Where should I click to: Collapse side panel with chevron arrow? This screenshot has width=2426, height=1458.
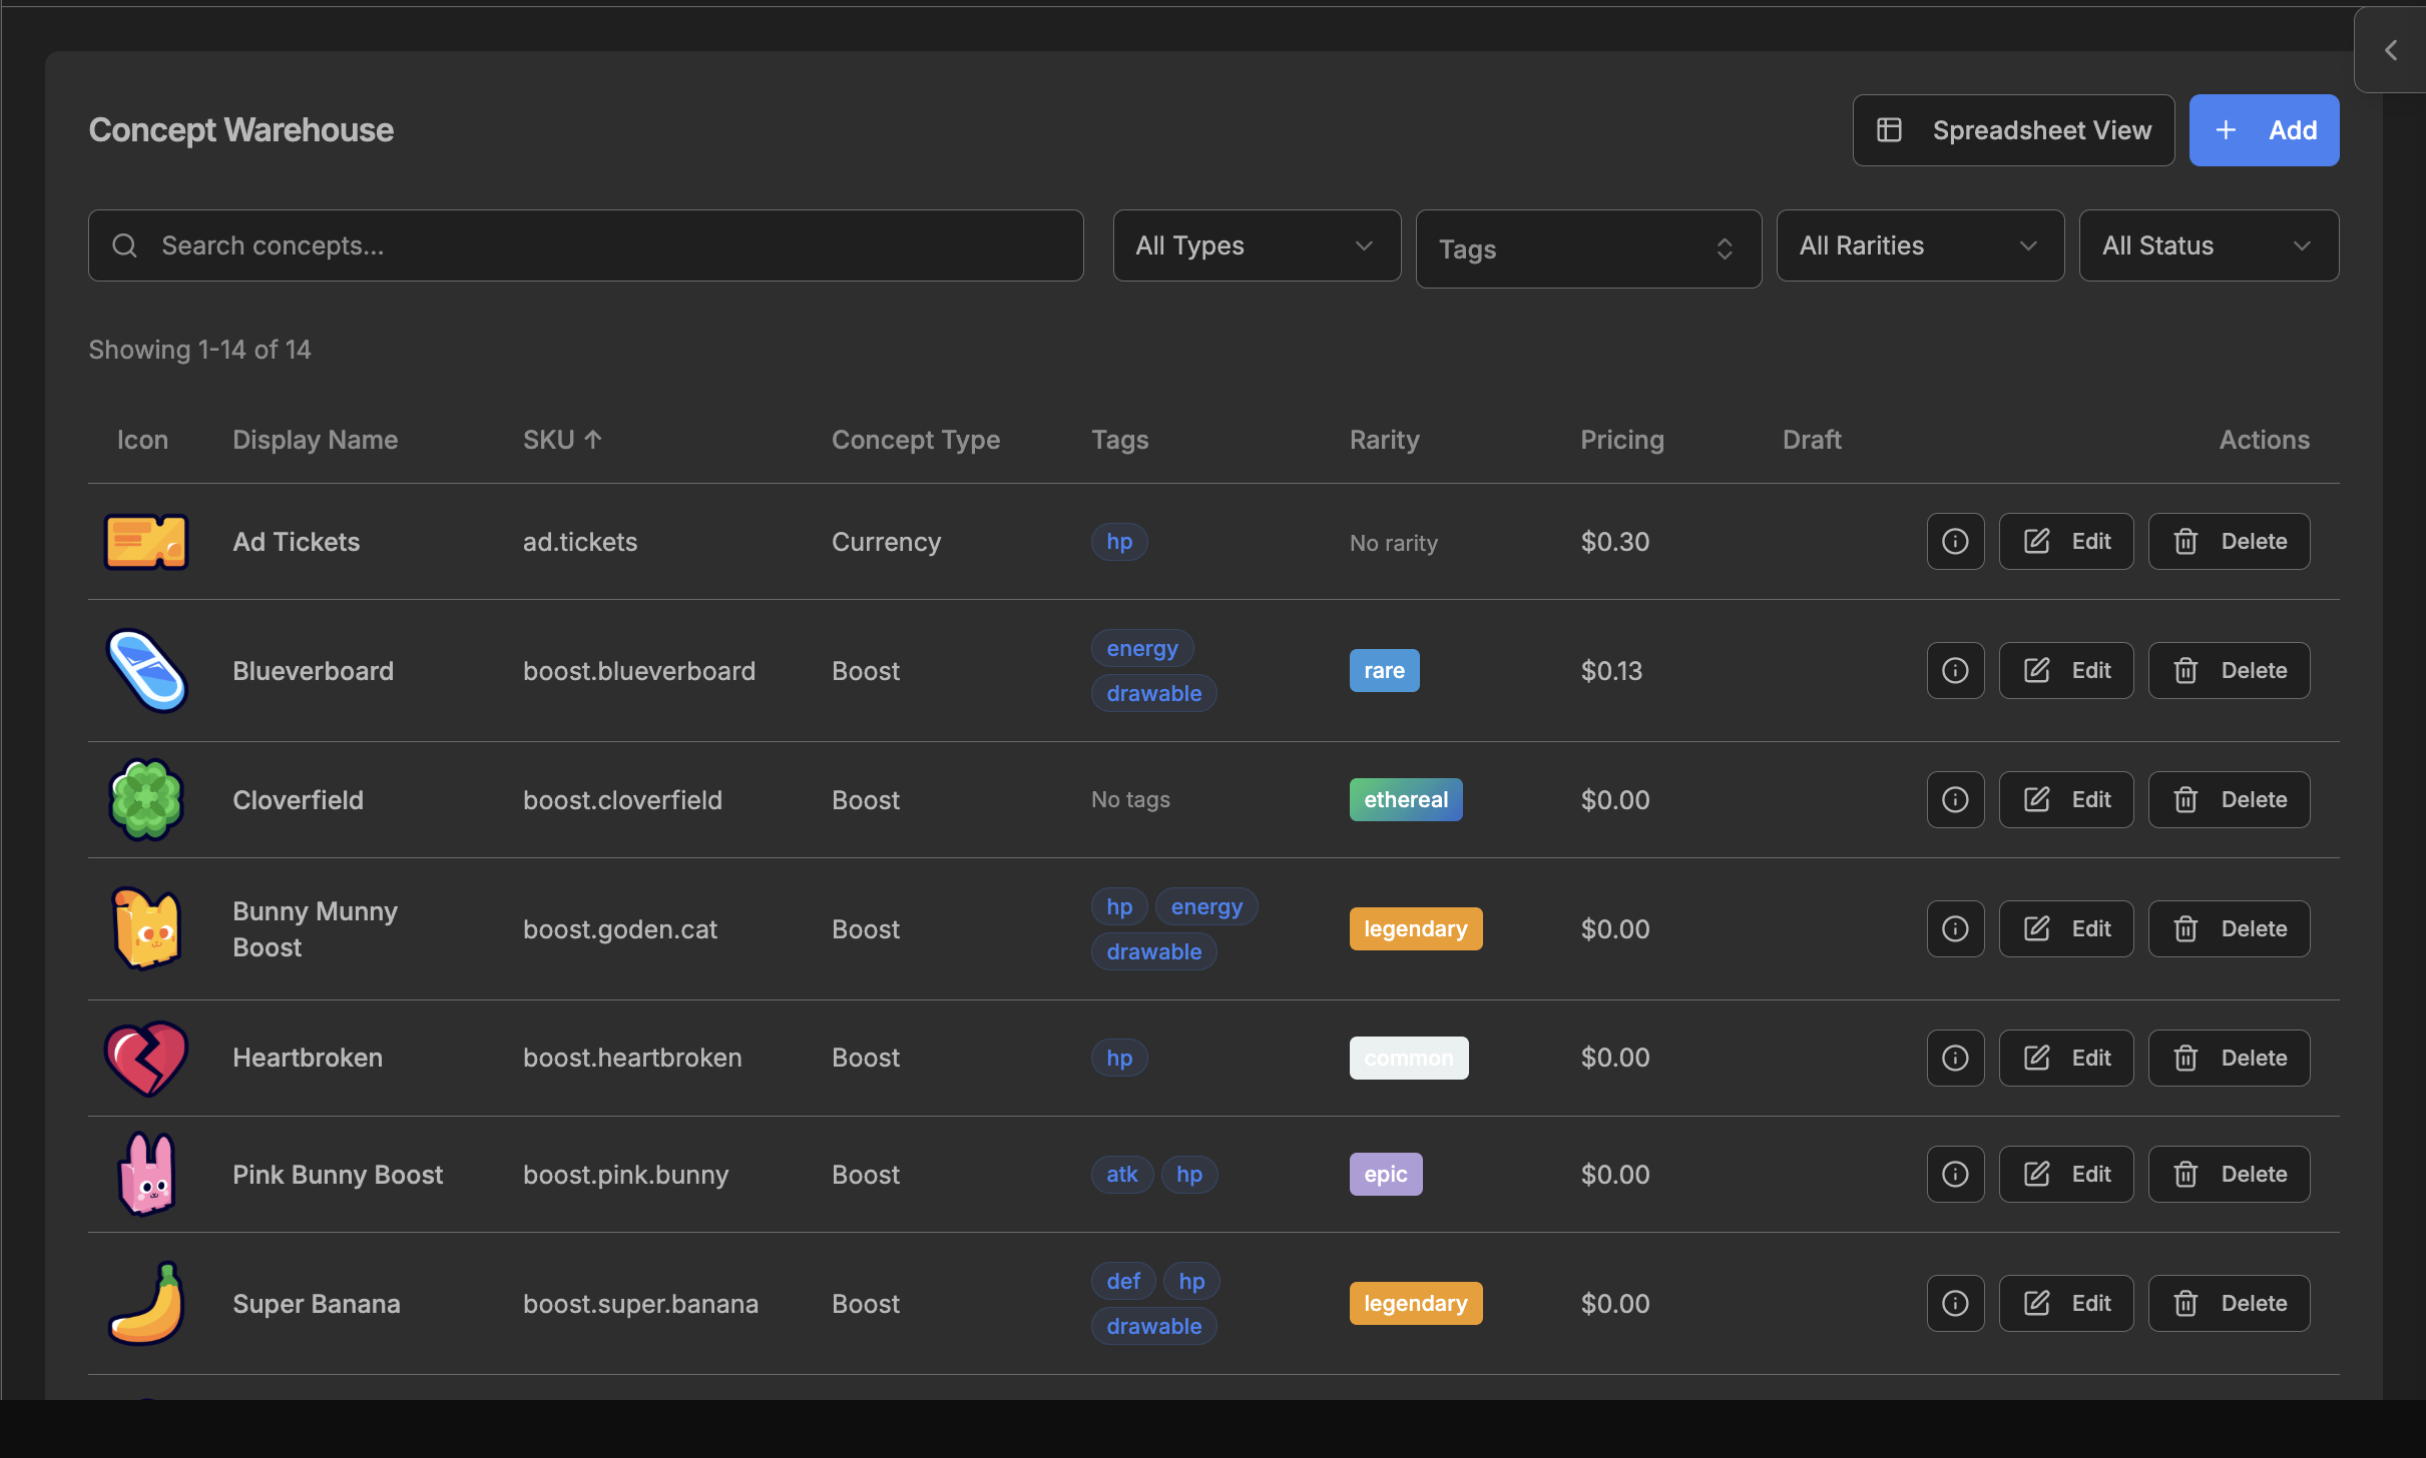click(2391, 50)
